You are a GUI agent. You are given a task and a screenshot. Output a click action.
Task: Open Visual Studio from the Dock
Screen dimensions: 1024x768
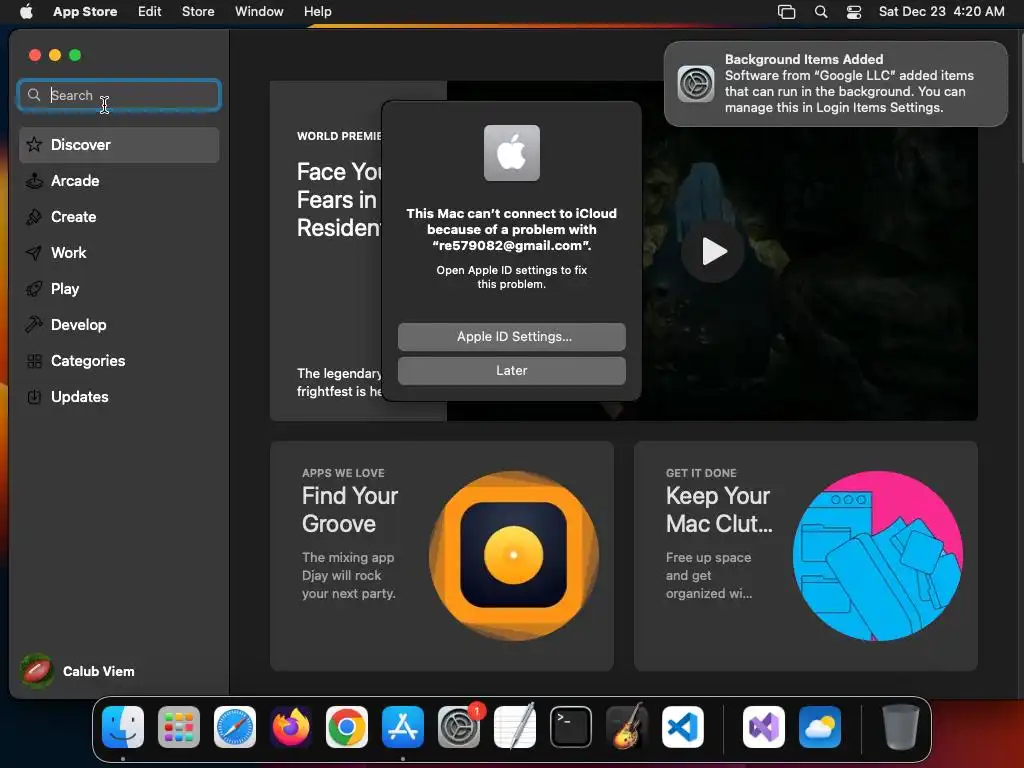tap(763, 727)
